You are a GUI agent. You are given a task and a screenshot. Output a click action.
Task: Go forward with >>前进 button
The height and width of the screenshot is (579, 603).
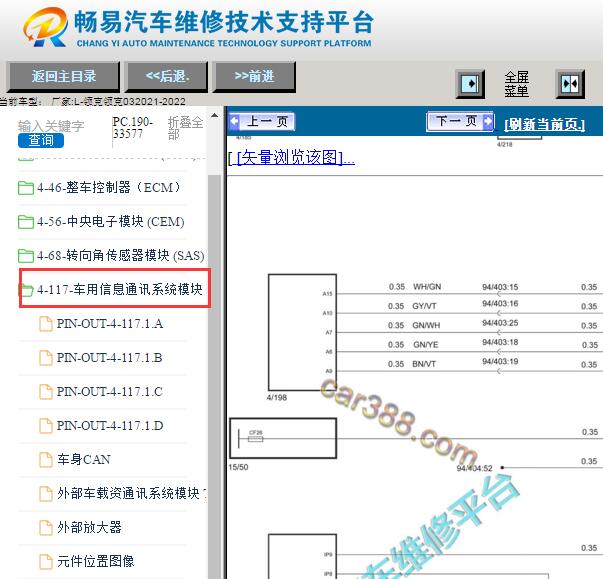click(254, 77)
